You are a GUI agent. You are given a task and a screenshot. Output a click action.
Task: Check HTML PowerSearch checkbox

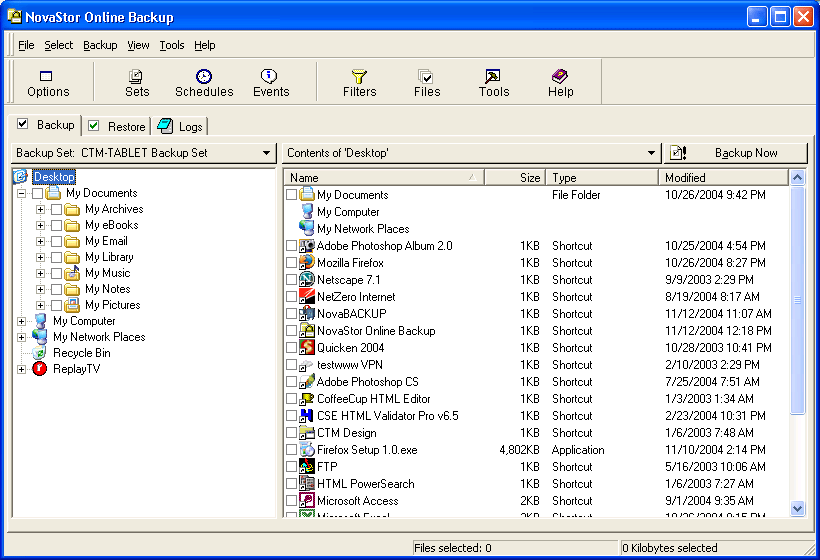point(292,484)
